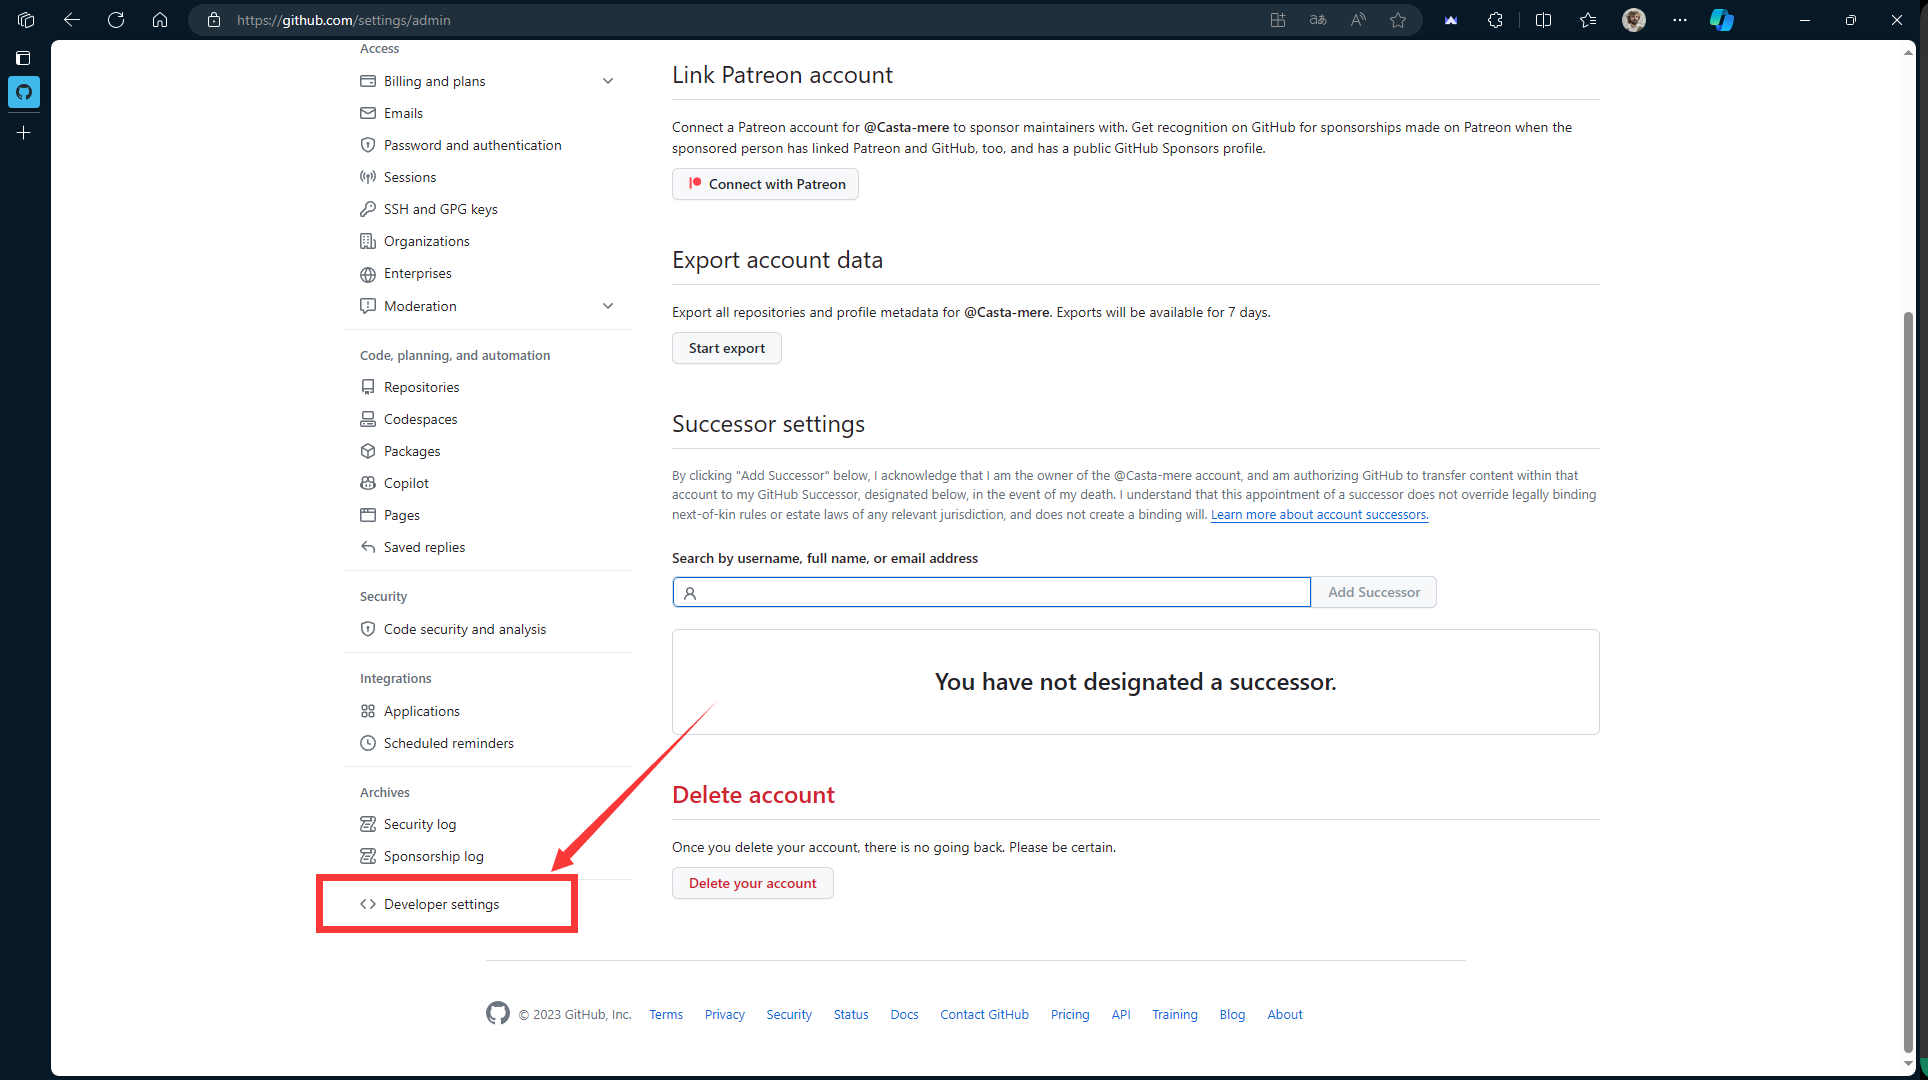Open Learn more about account successors link
This screenshot has height=1080, width=1928.
coord(1319,514)
